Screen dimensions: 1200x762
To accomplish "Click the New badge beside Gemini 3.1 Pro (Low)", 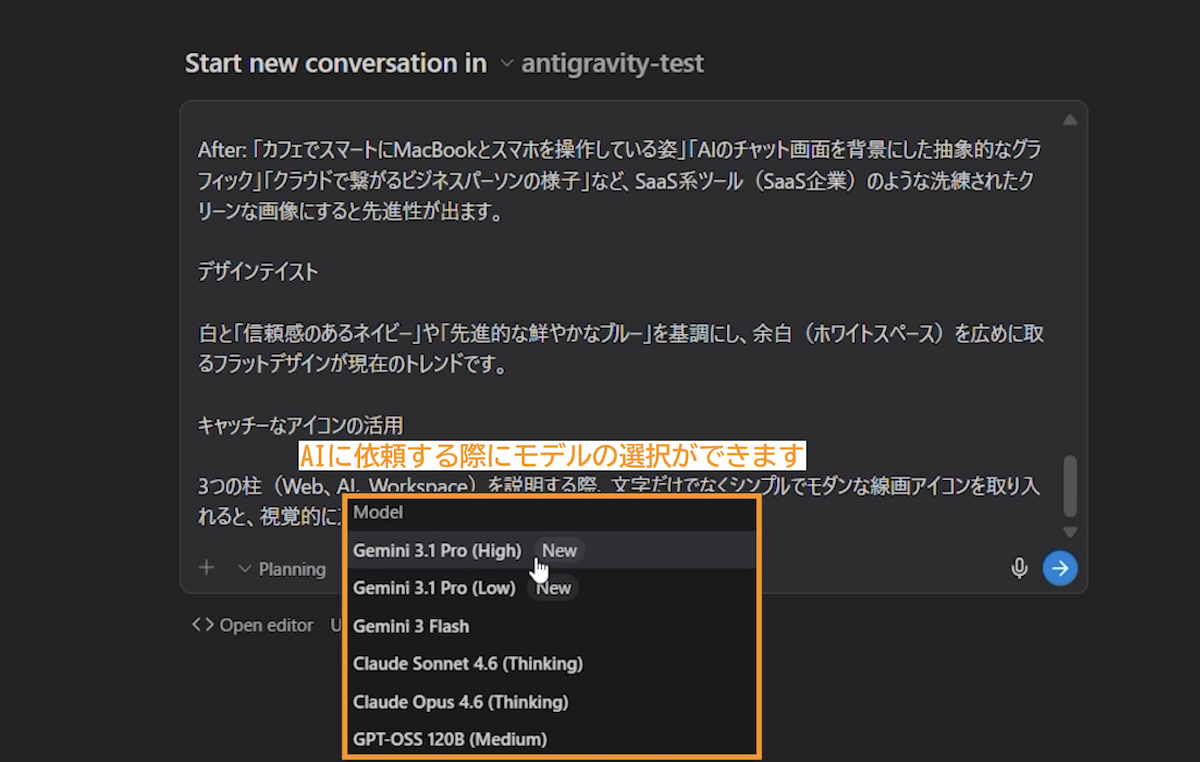I will [x=553, y=588].
